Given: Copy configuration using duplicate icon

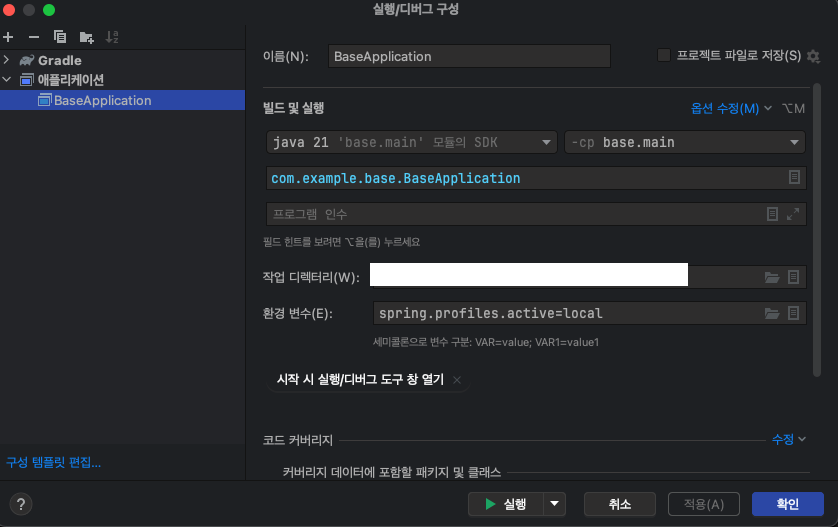Looking at the screenshot, I should click(x=60, y=37).
